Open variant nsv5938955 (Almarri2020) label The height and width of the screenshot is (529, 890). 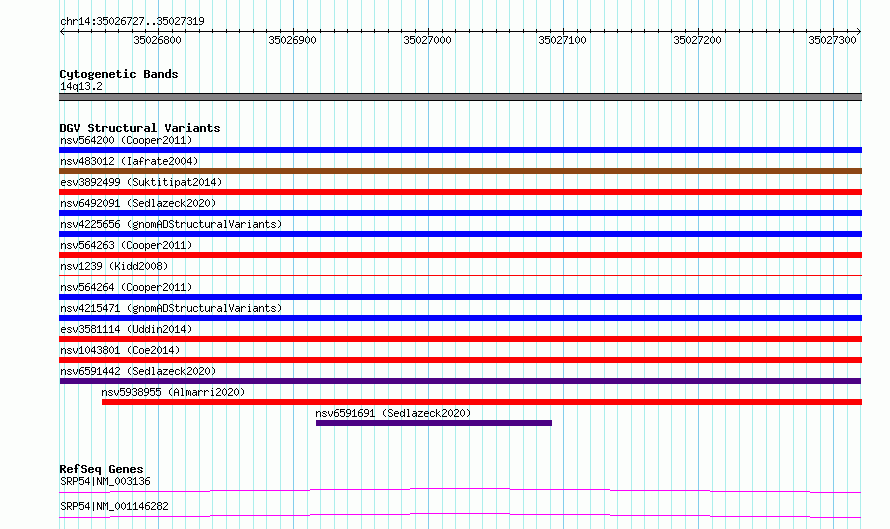point(173,392)
